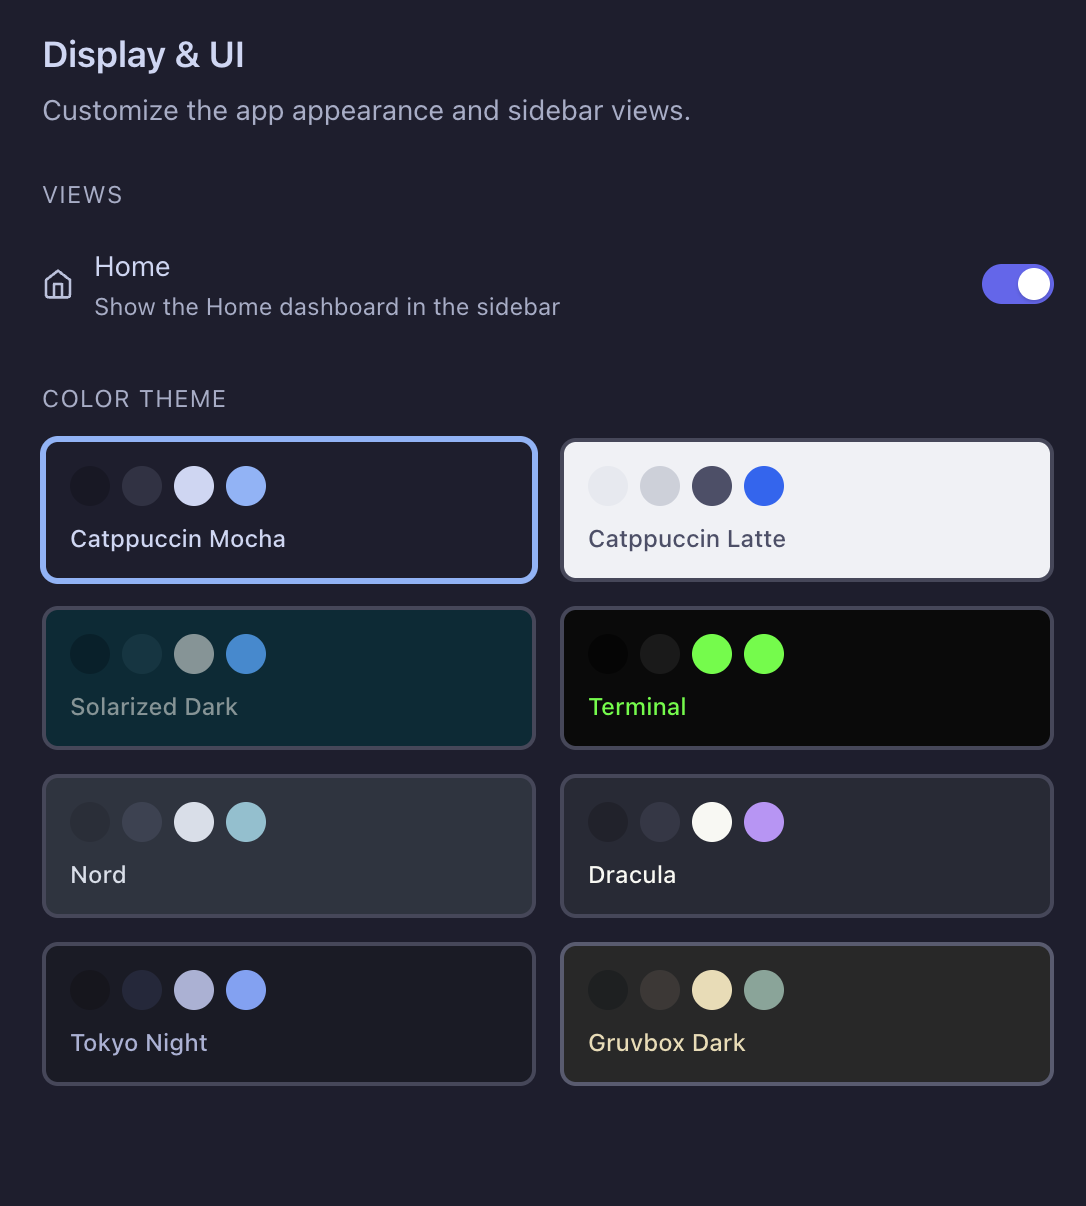Click the COLOR THEME section label
This screenshot has width=1086, height=1206.
(134, 399)
